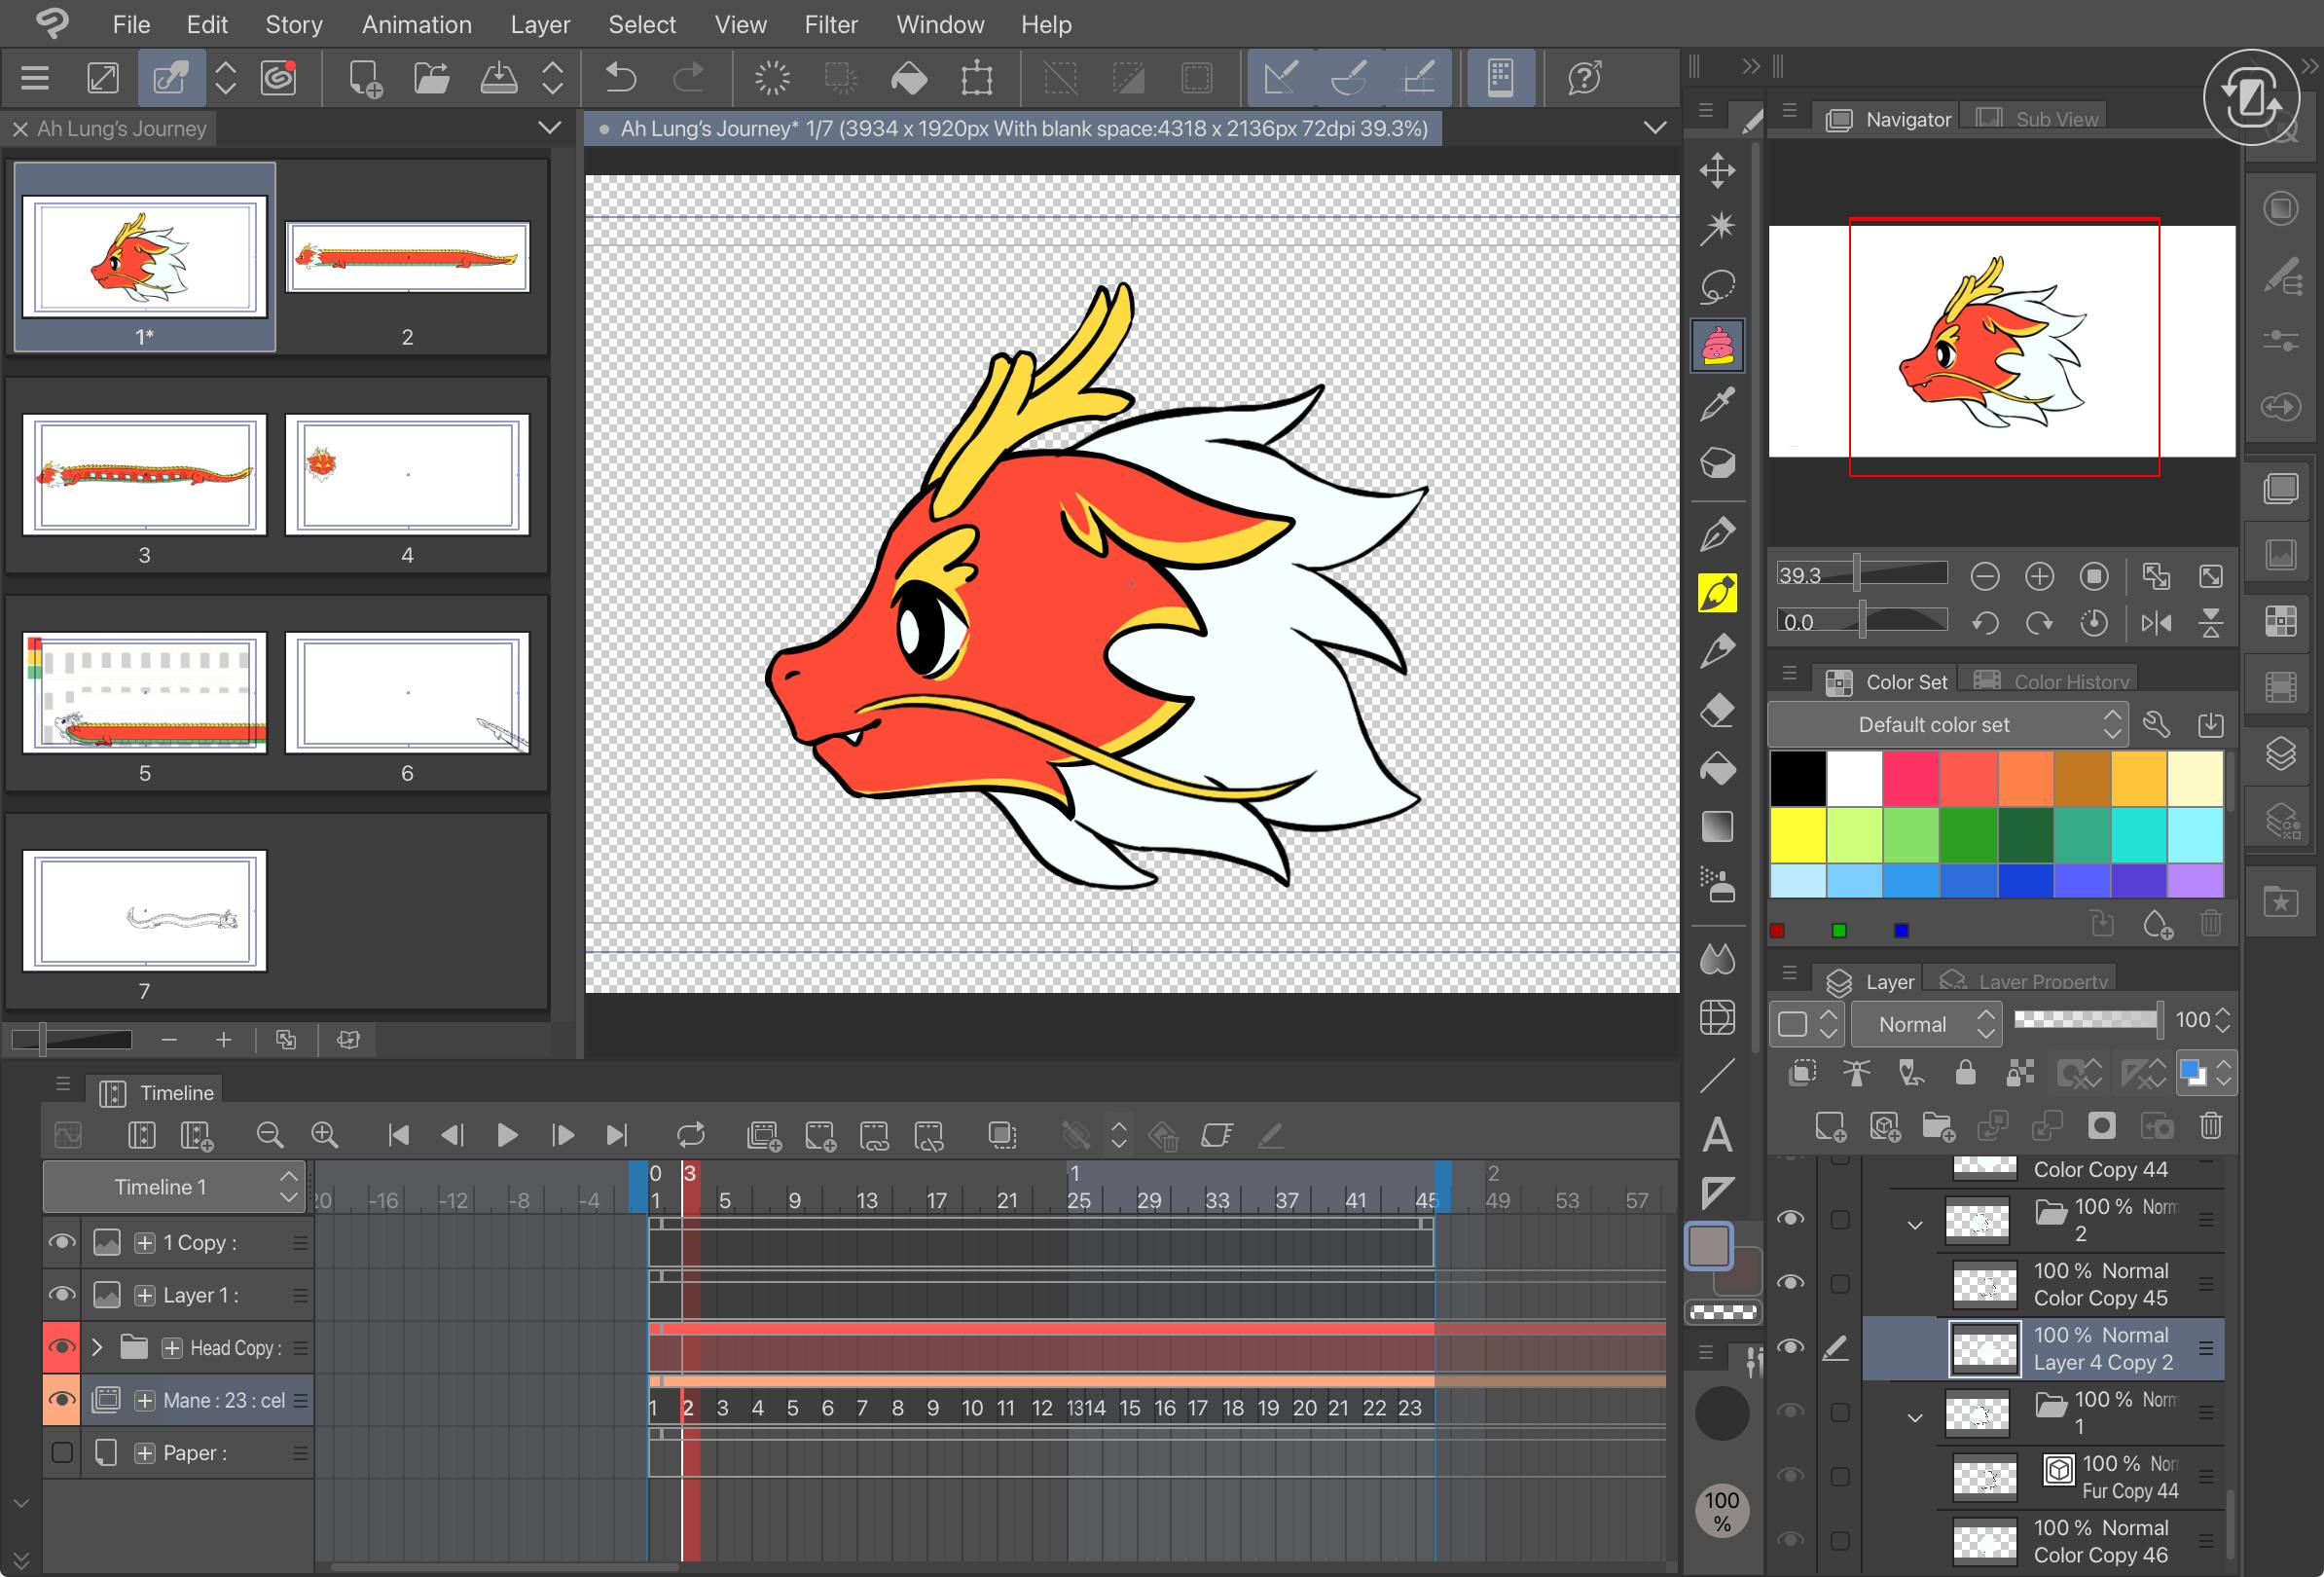The width and height of the screenshot is (2324, 1577).
Task: Hide the Color Copy 45 layer
Action: point(1790,1283)
